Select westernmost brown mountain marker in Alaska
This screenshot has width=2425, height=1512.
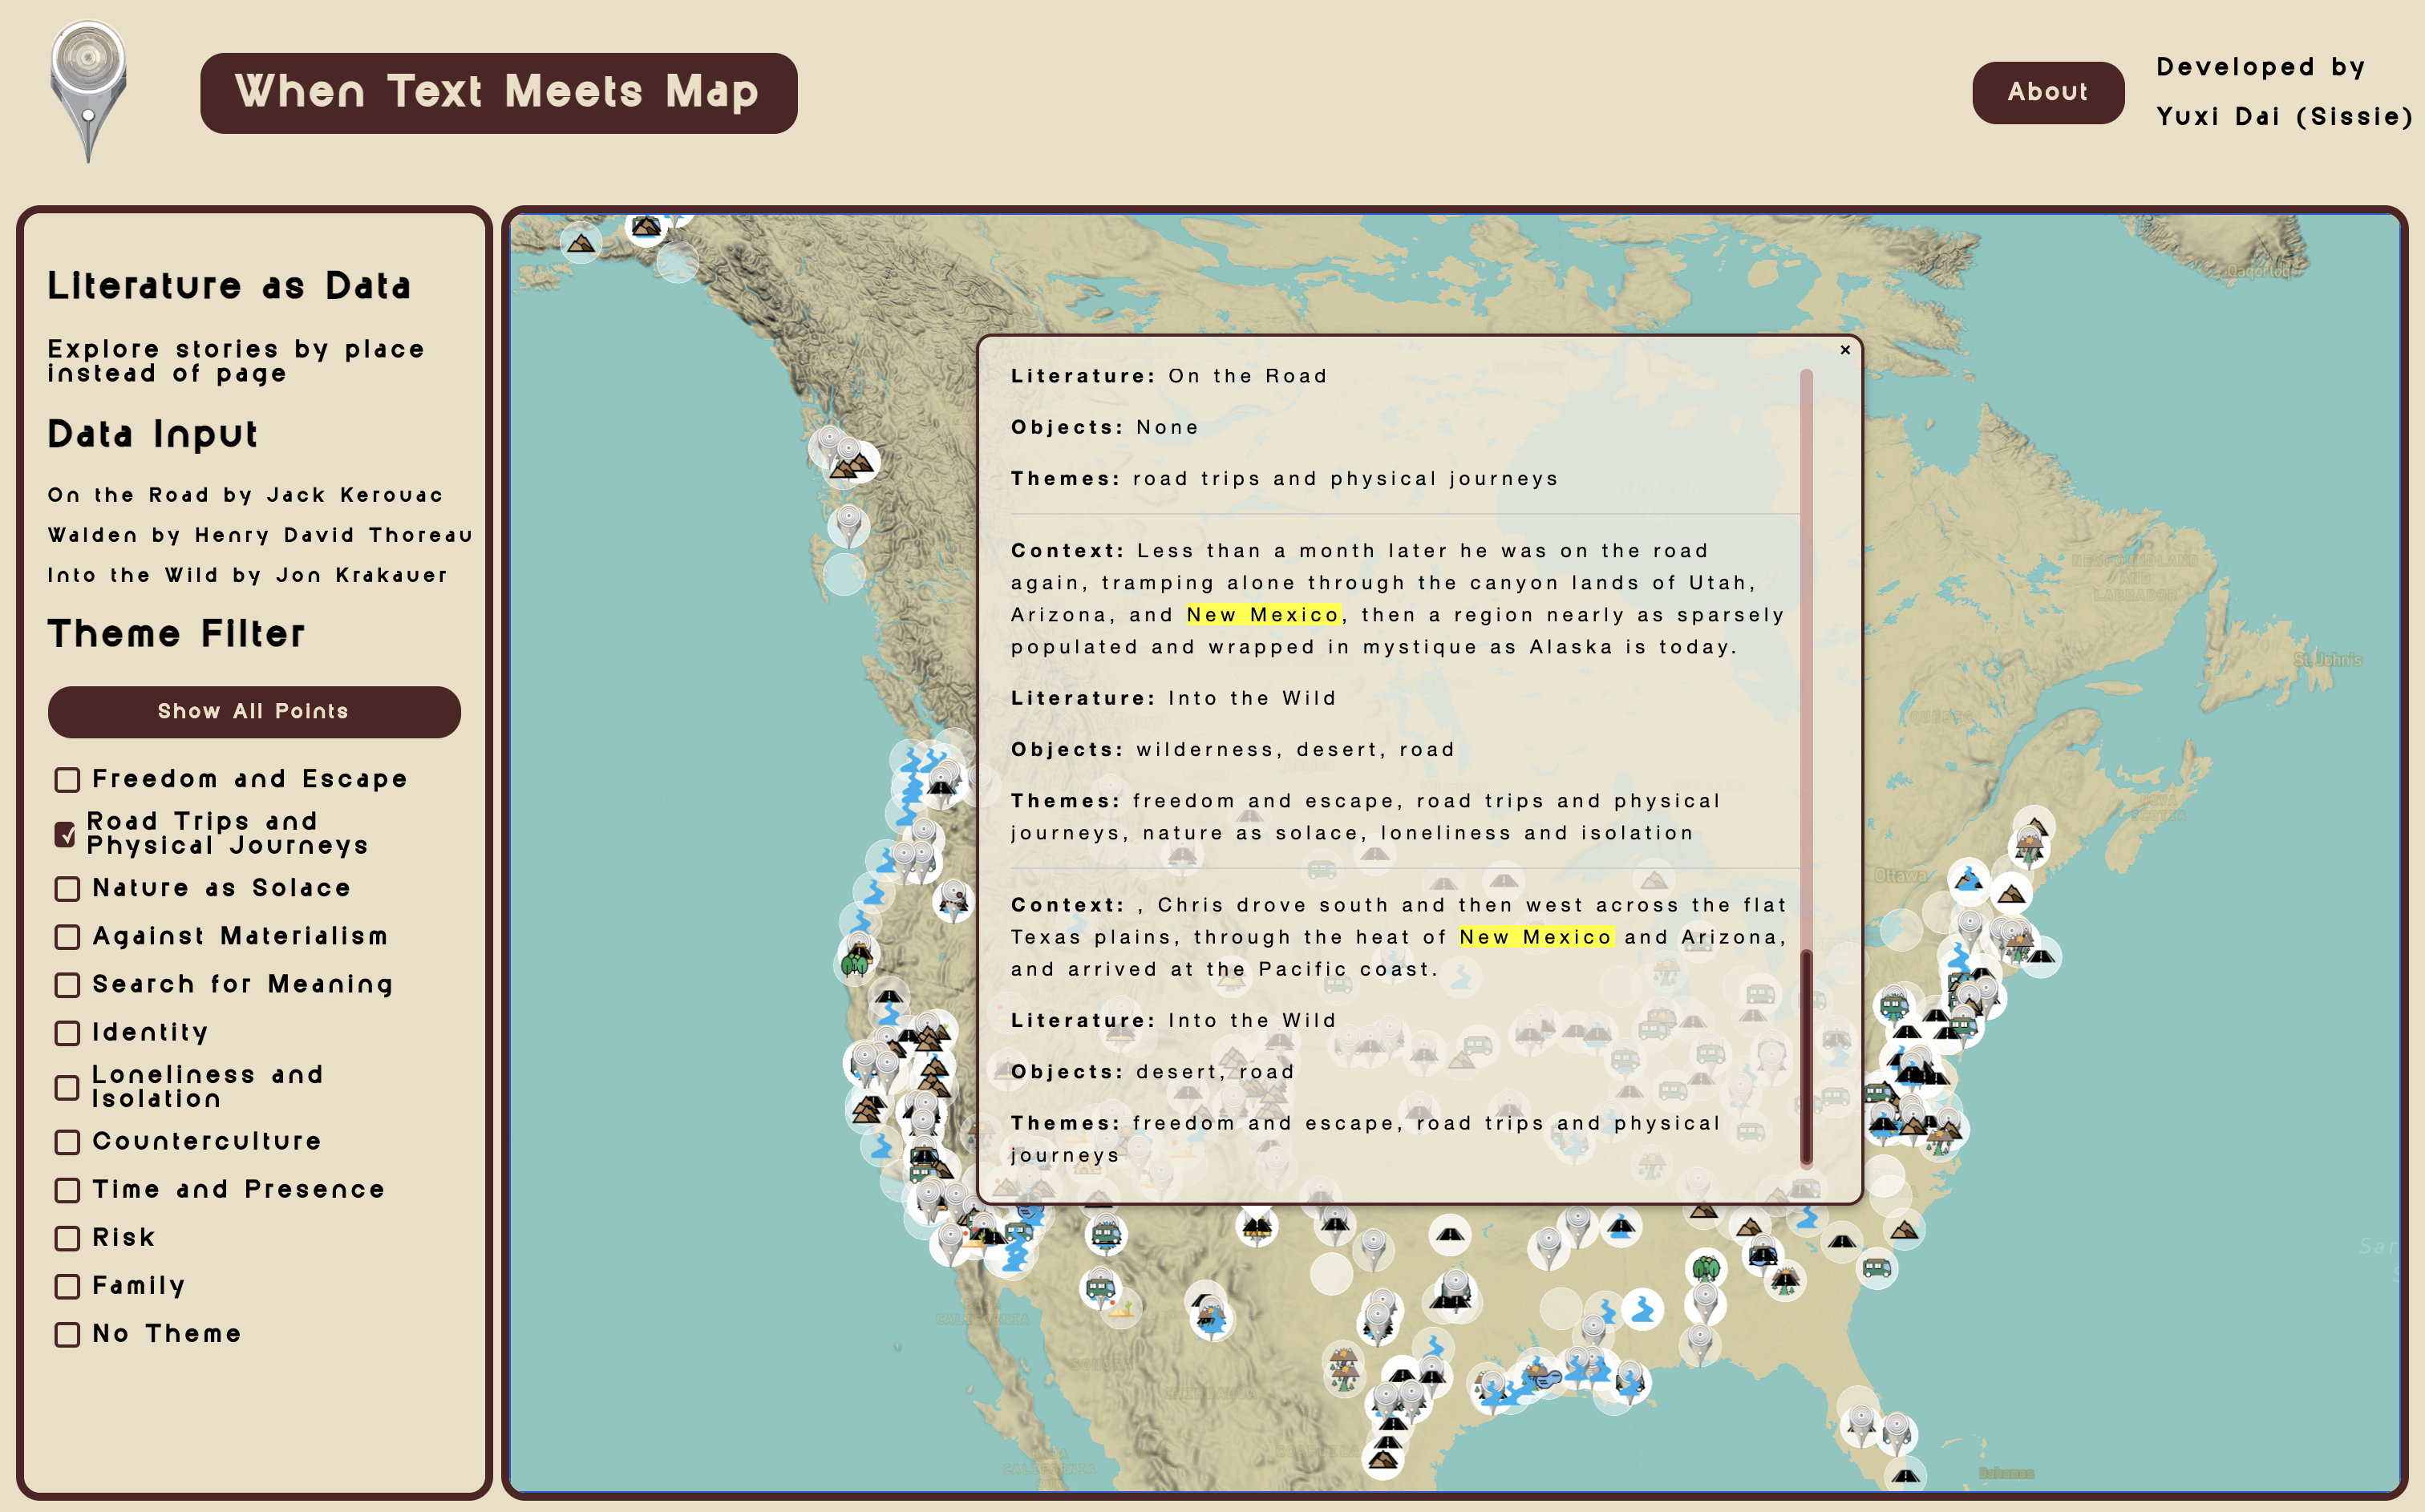(580, 243)
